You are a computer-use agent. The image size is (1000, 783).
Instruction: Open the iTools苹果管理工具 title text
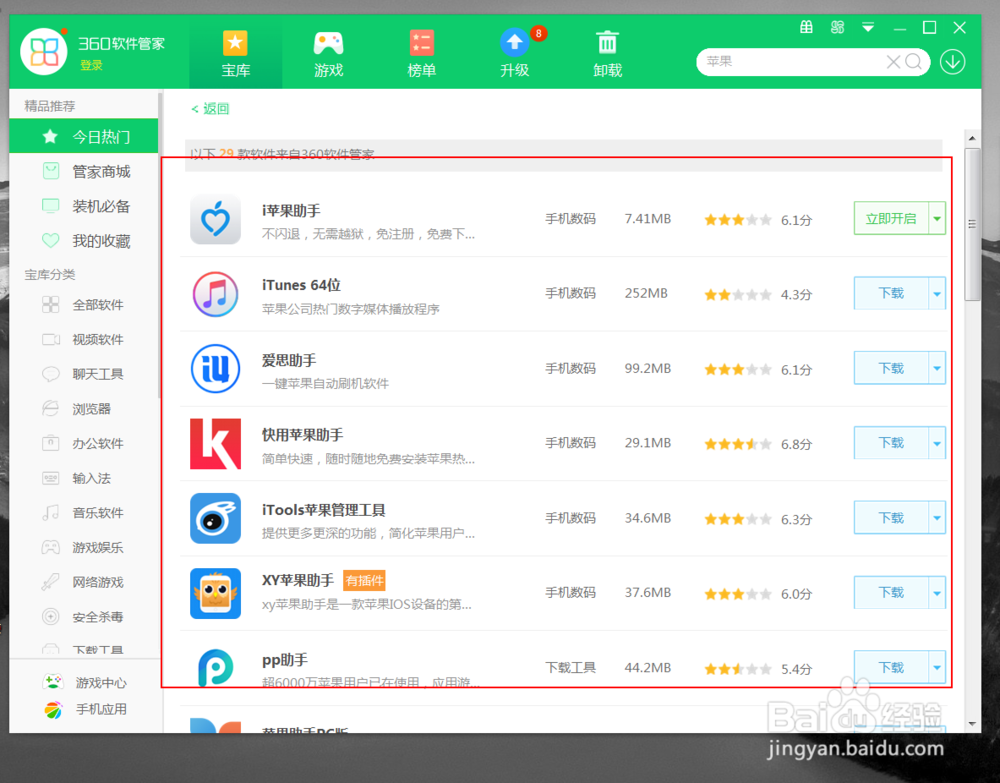click(323, 510)
